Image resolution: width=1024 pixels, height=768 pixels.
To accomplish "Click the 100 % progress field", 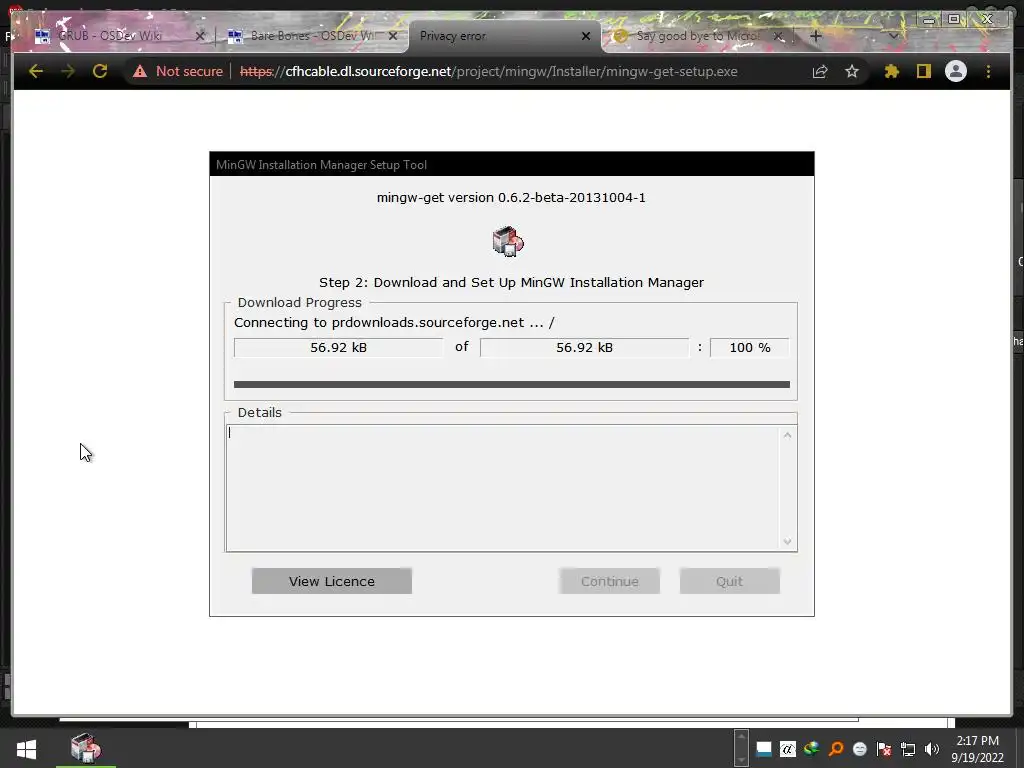I will tap(750, 347).
